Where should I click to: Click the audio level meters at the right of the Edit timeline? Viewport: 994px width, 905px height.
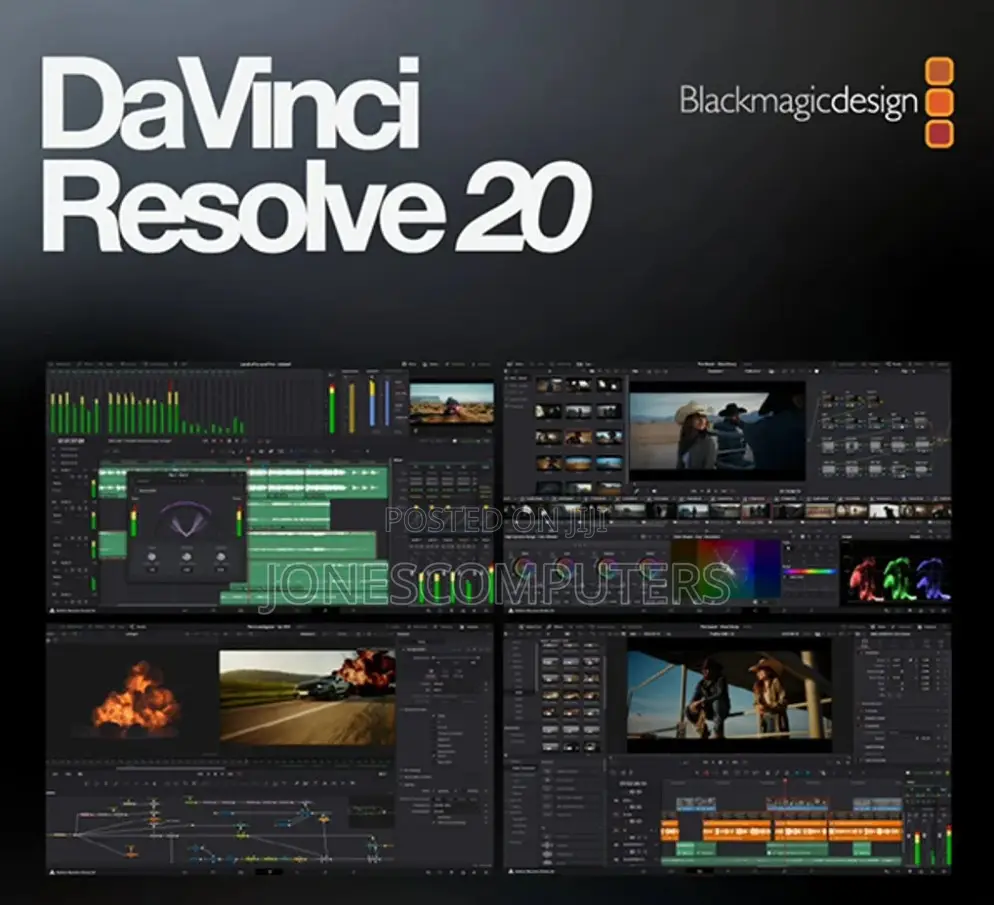pos(932,844)
